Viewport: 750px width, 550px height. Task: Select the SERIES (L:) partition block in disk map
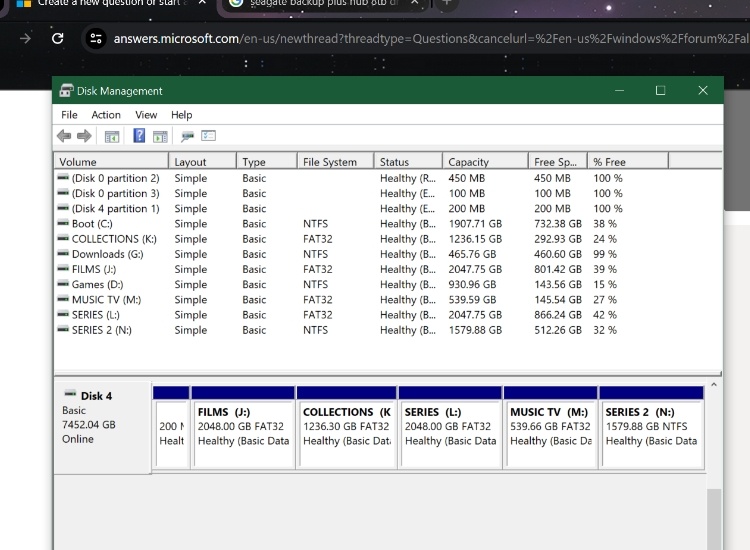[x=450, y=427]
